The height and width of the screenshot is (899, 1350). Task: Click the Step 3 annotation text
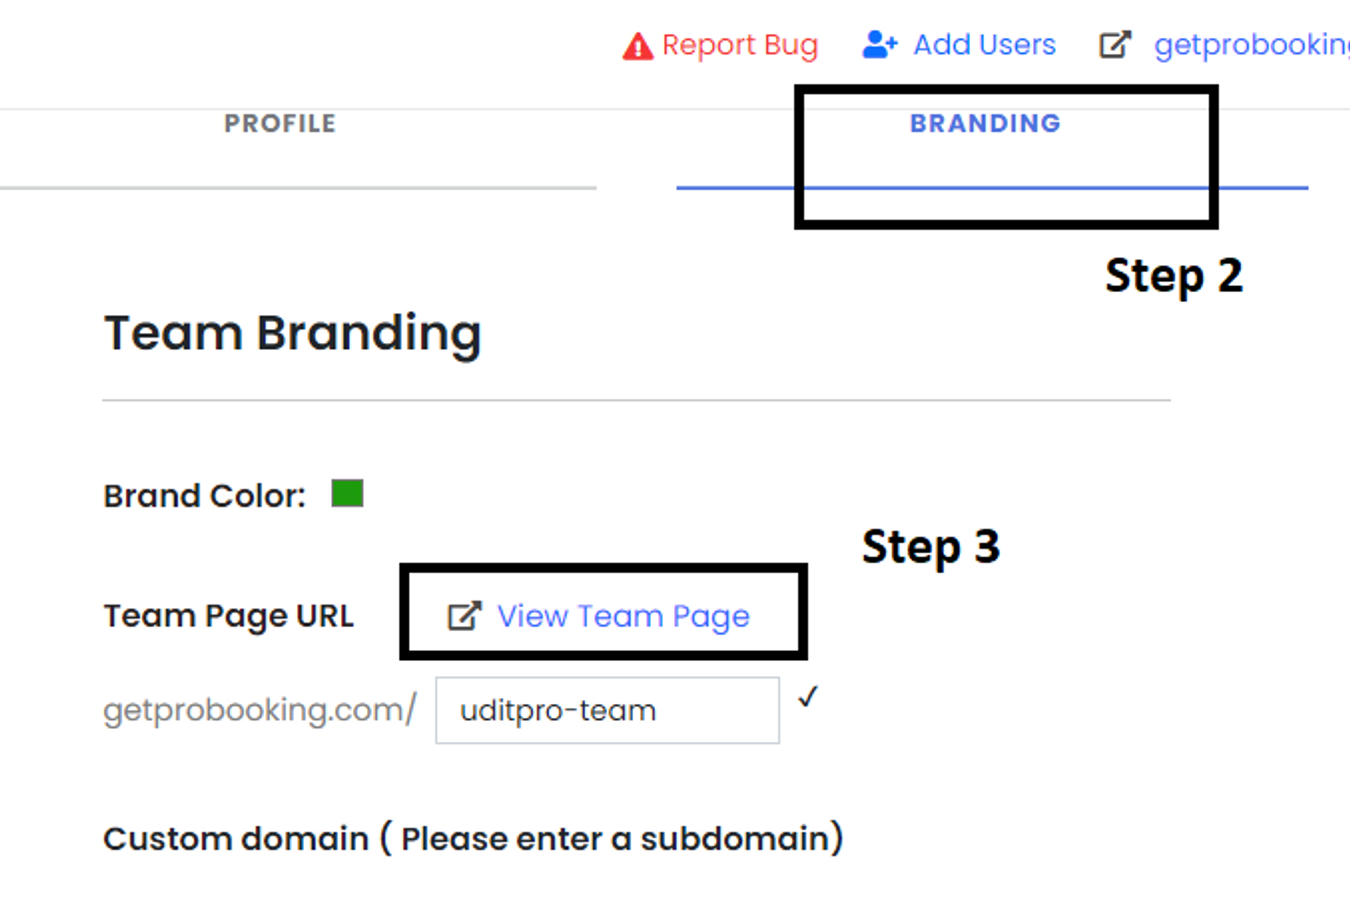tap(931, 547)
